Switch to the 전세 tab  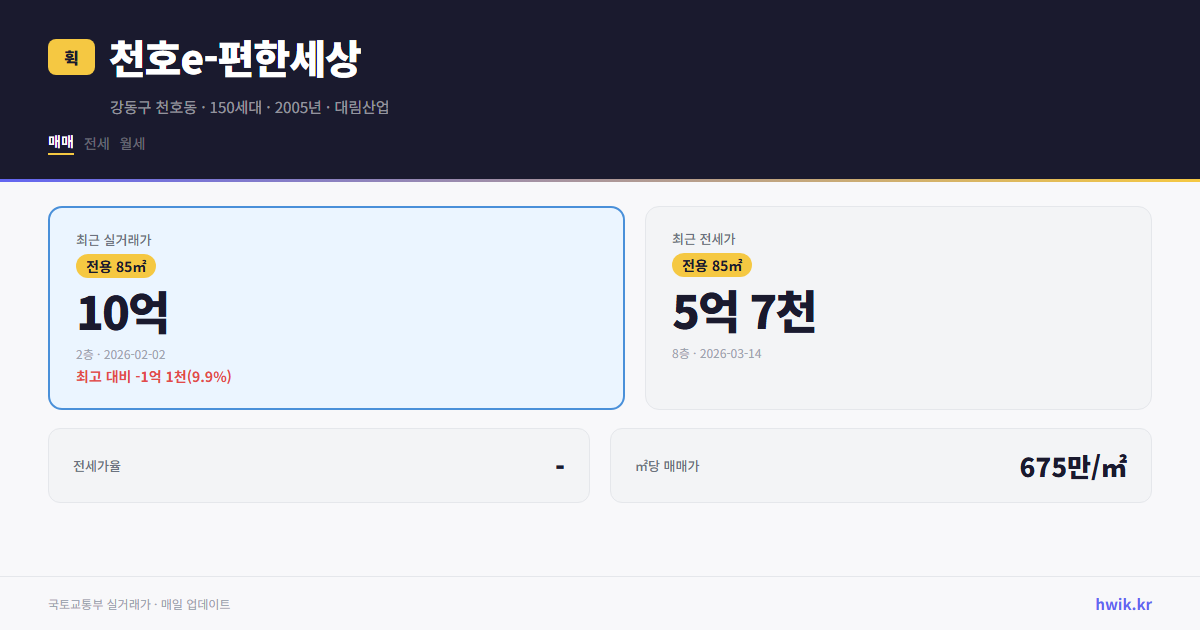[97, 143]
